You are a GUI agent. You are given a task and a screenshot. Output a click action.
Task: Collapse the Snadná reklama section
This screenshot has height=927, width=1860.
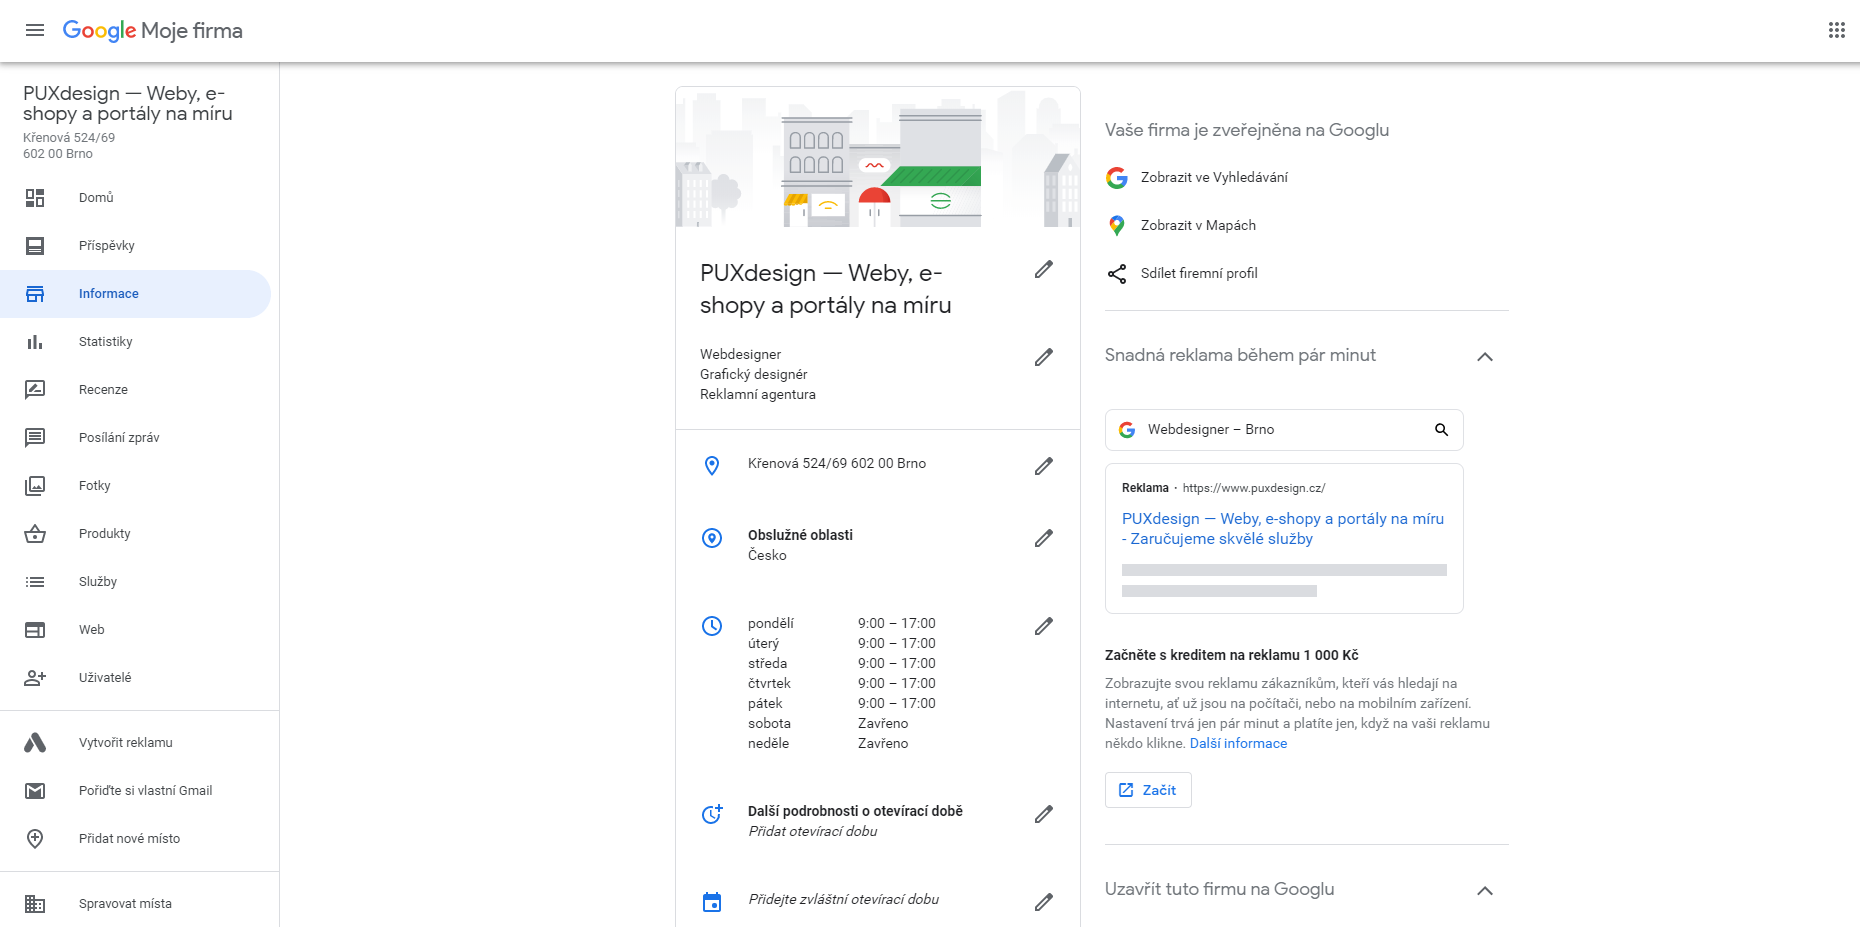click(1485, 357)
